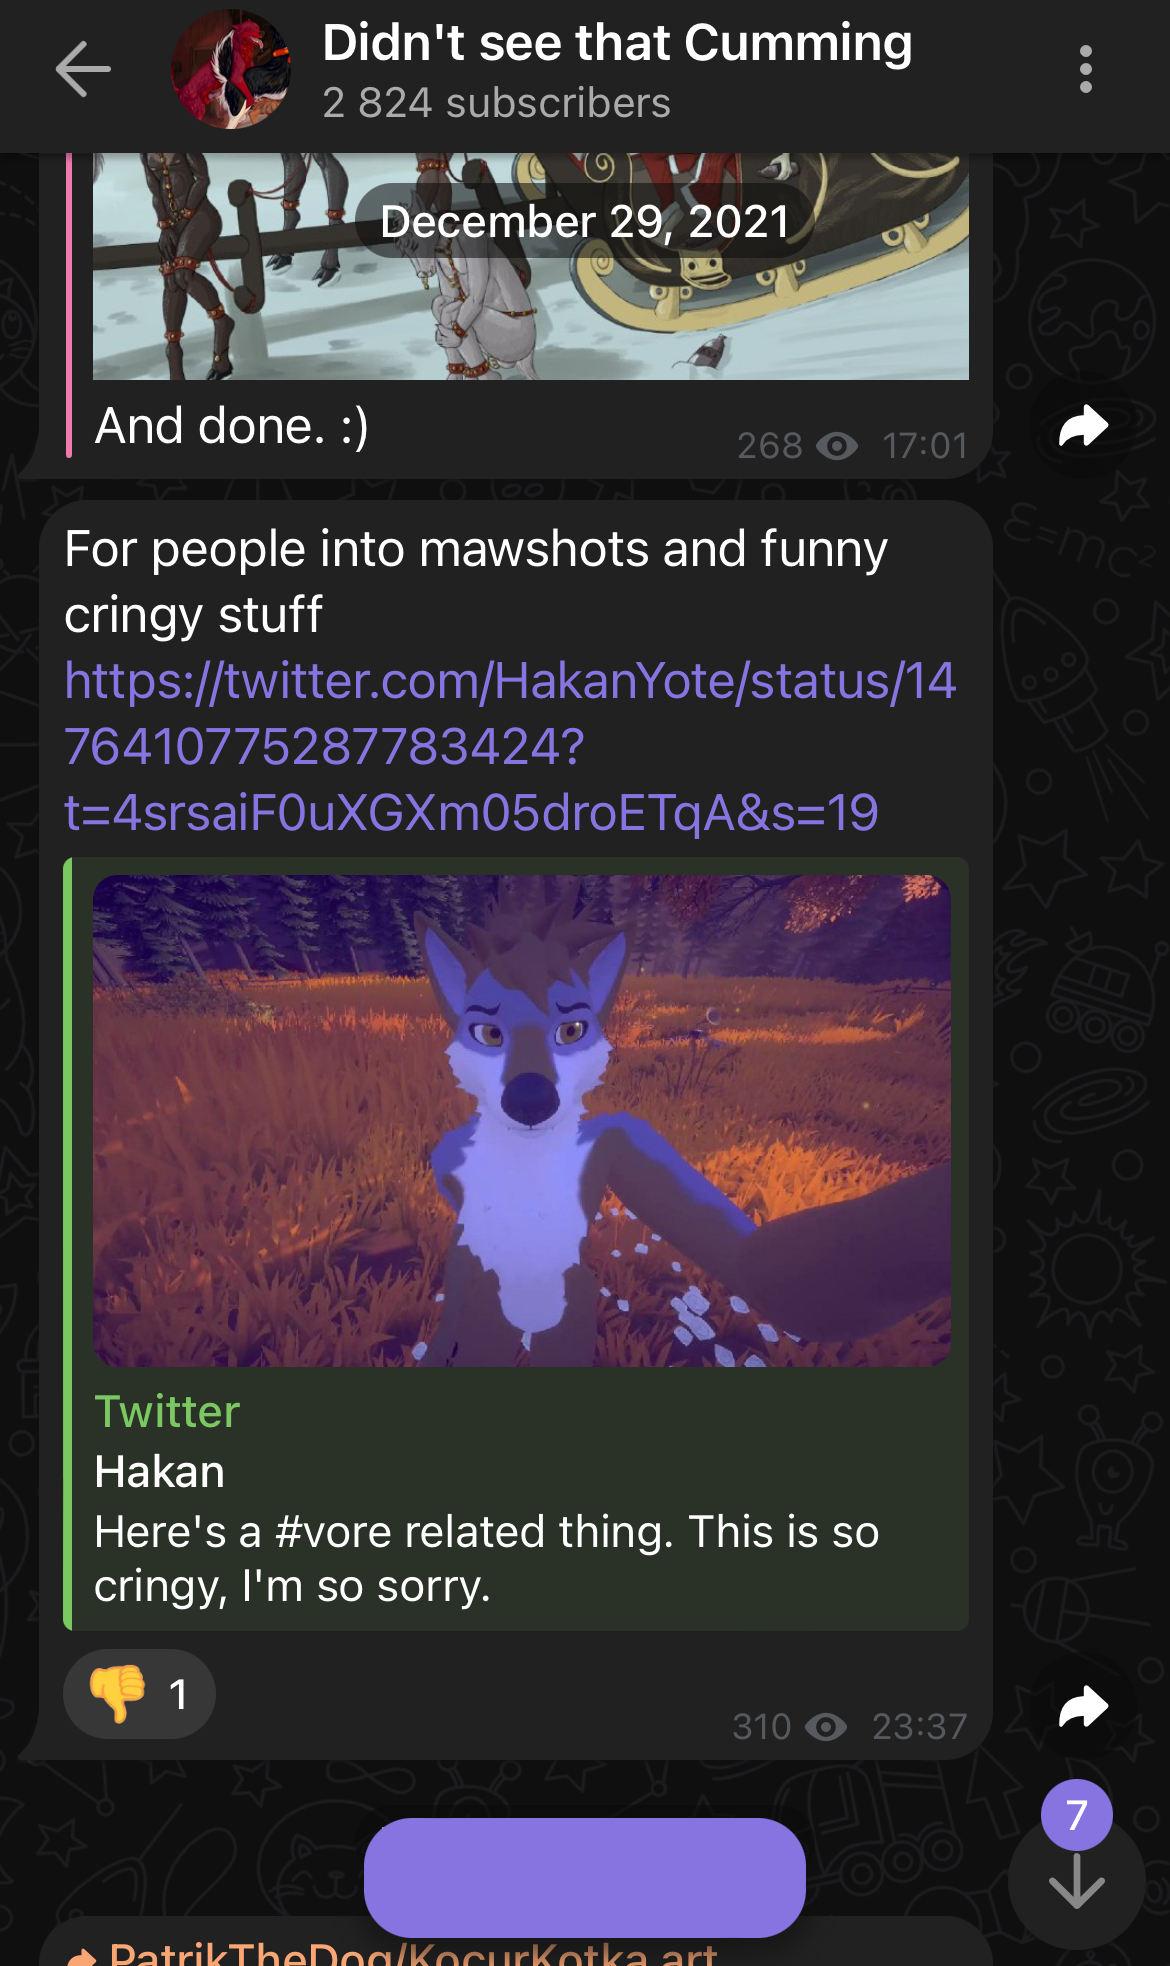Click the Twitter site name in preview

[167, 1412]
